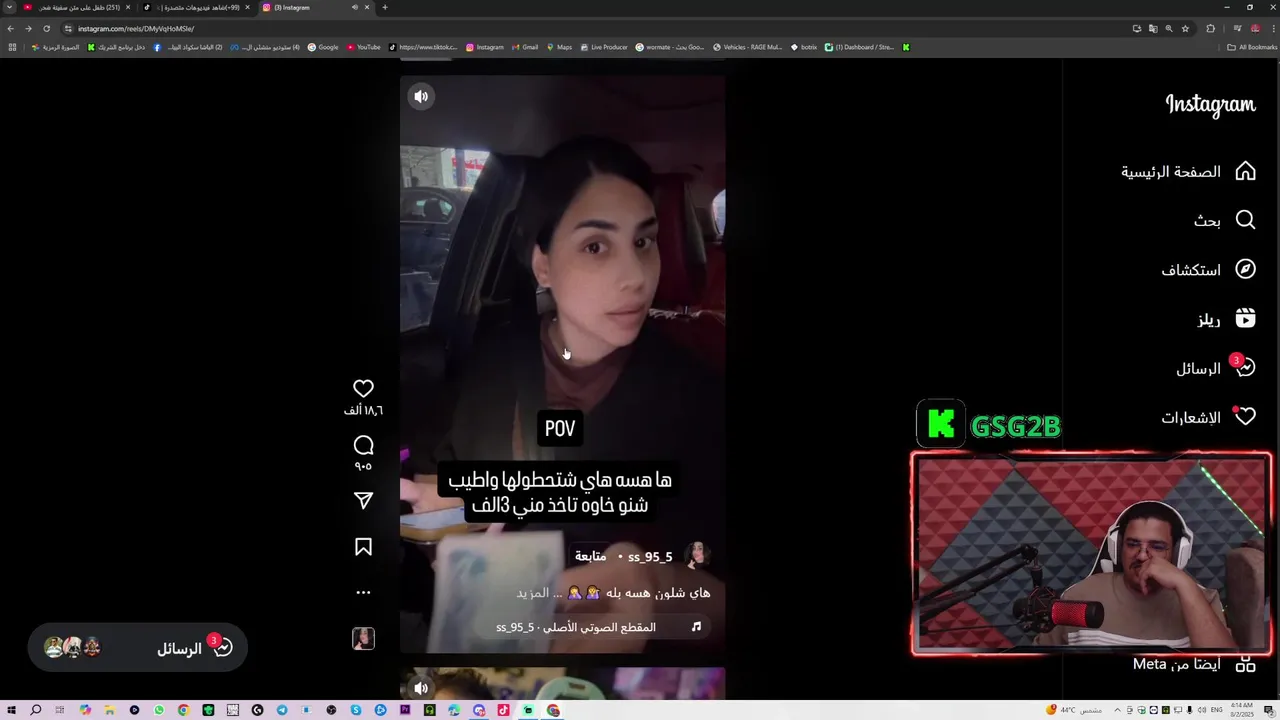Click the browser address bar URL
This screenshot has width=1280, height=720.
click(136, 29)
